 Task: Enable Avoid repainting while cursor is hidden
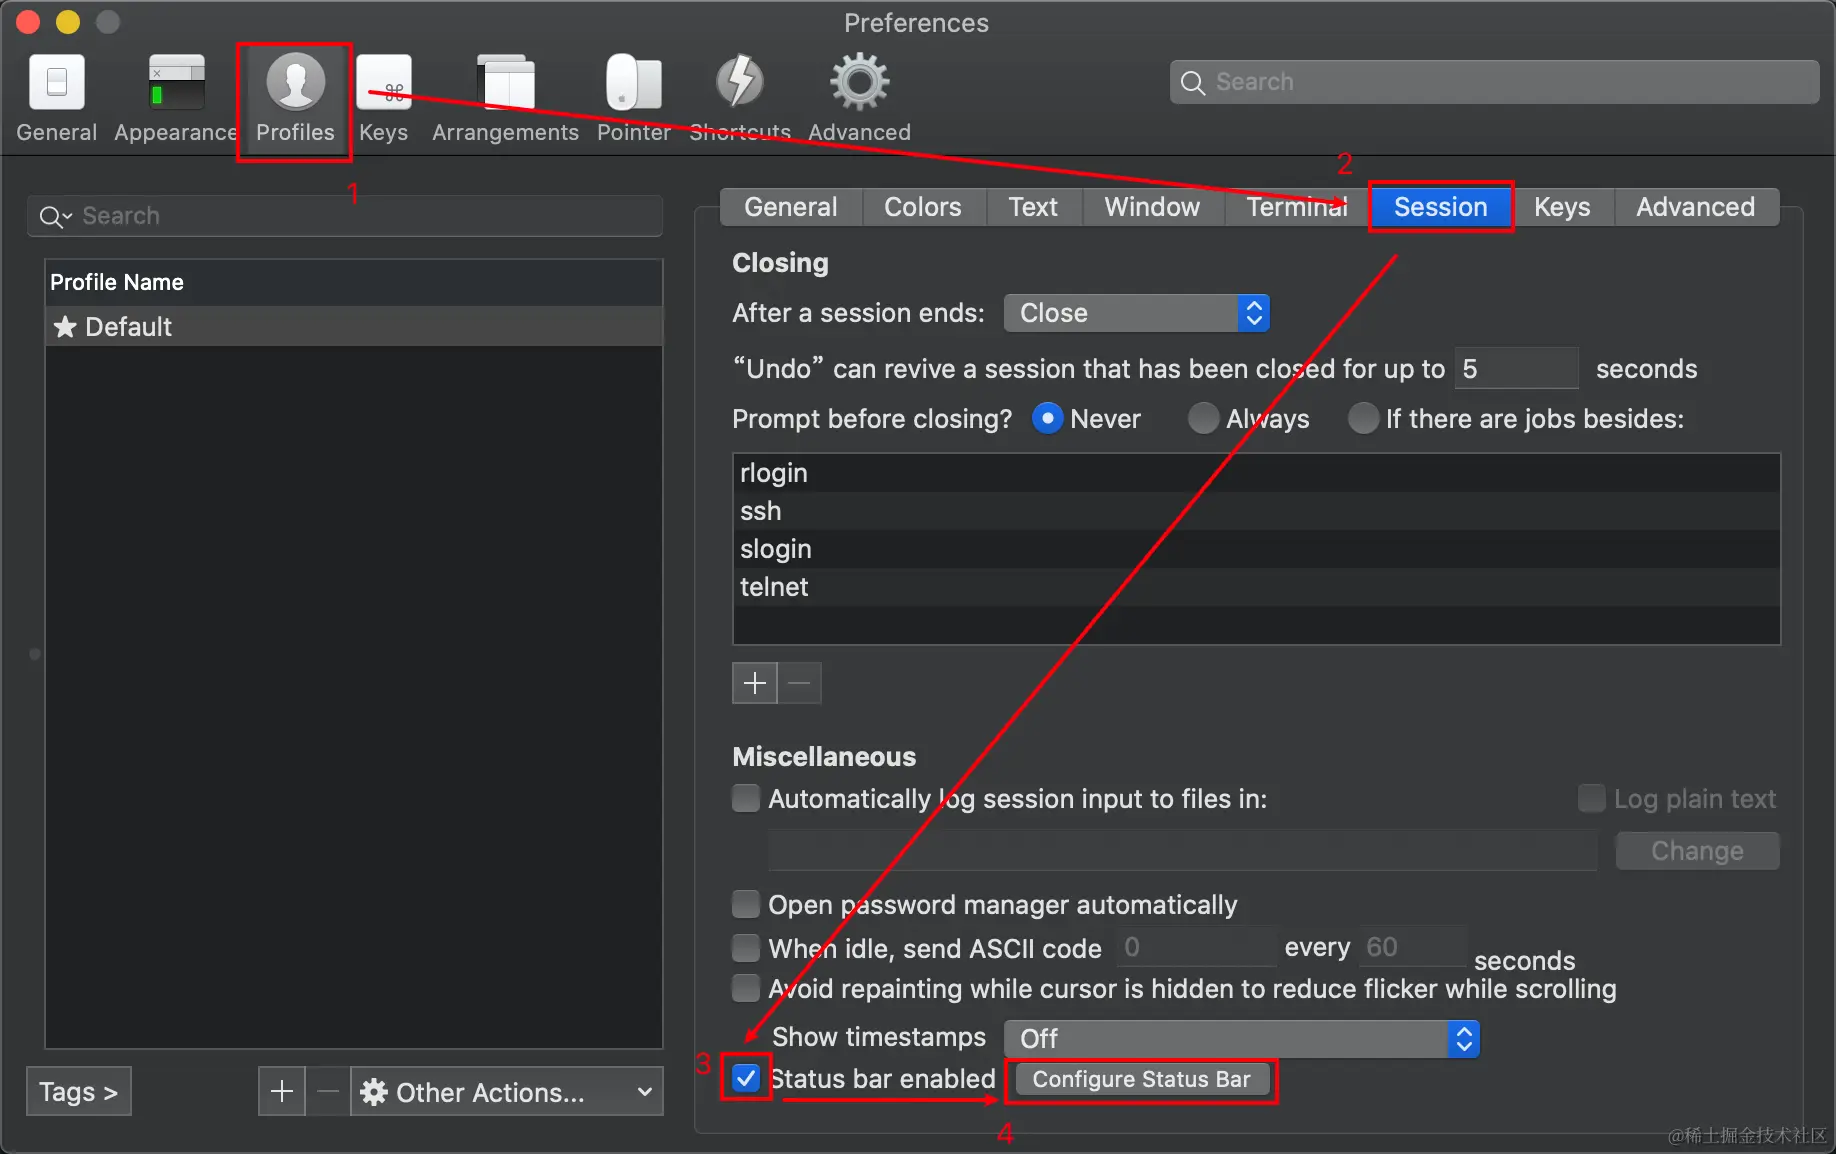pos(746,988)
